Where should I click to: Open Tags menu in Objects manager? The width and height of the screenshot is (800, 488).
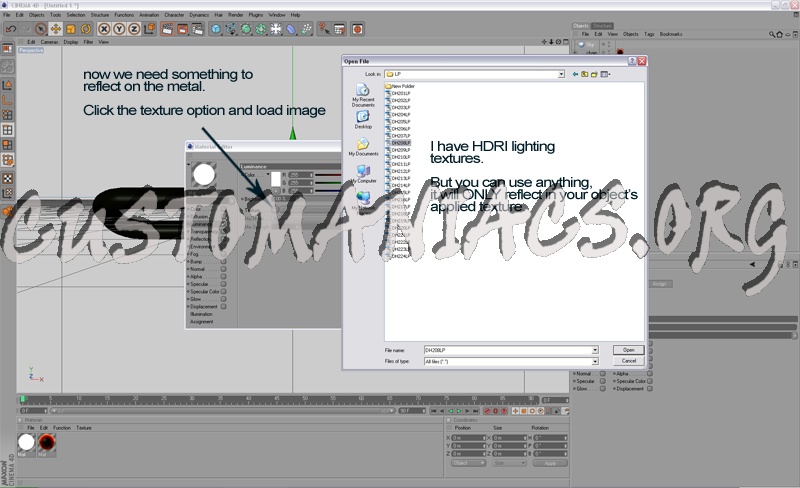tap(648, 34)
